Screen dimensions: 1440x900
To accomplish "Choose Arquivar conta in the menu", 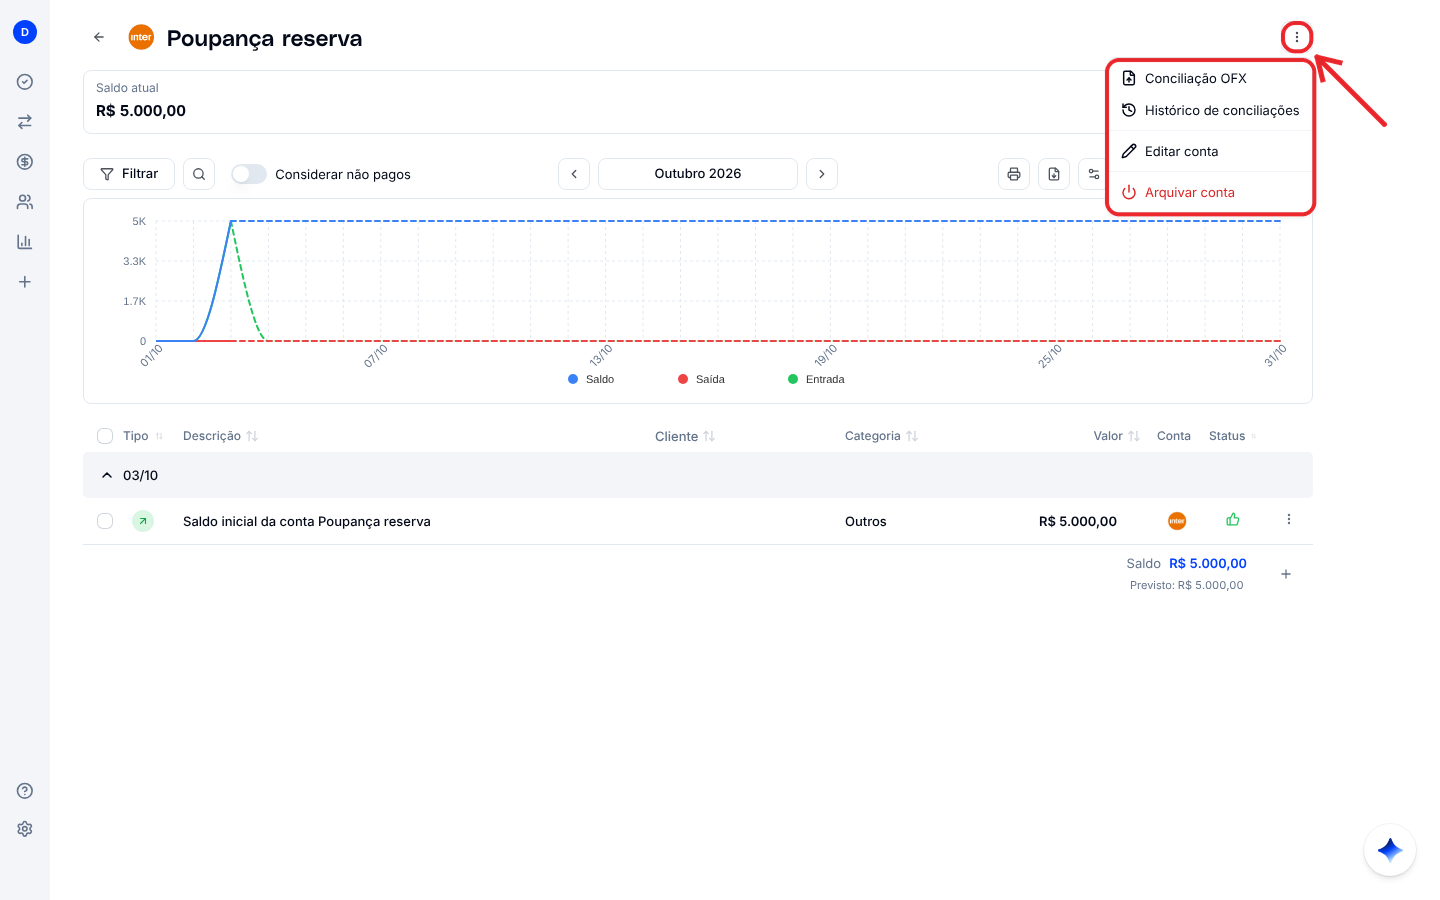I will point(1210,192).
